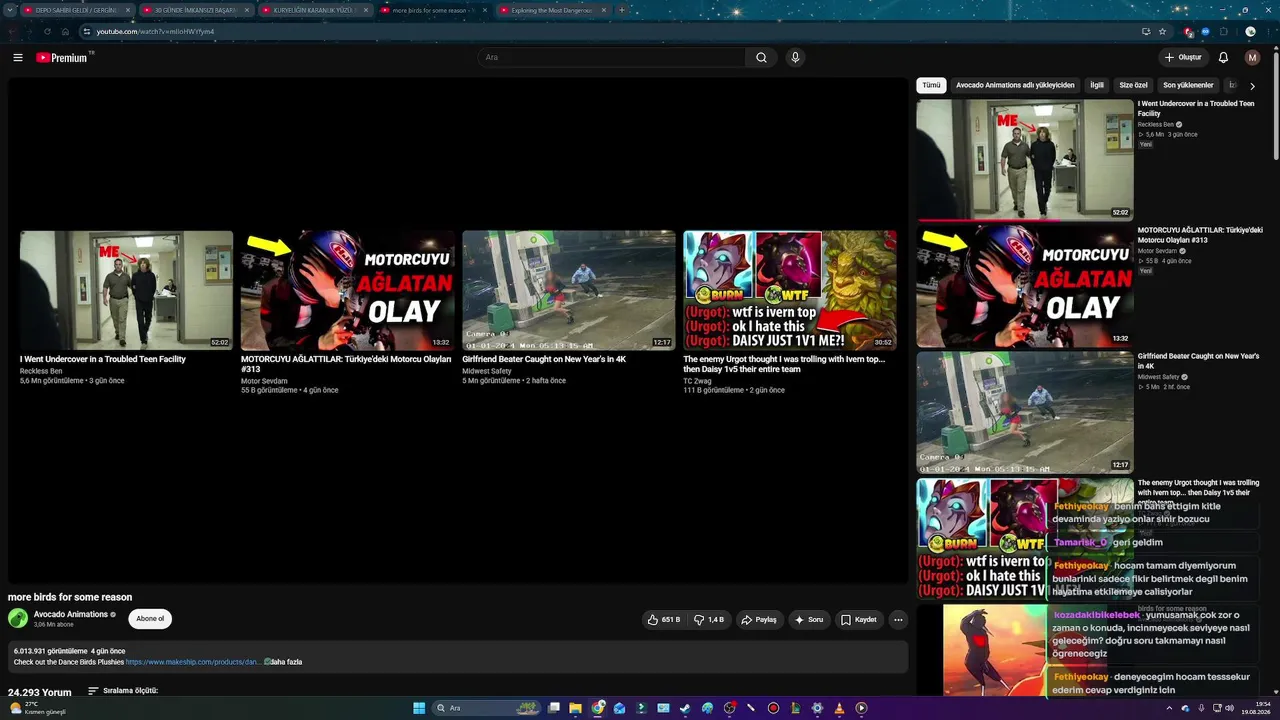Open a new browser tab
Image resolution: width=1280 pixels, height=720 pixels.
(x=622, y=10)
